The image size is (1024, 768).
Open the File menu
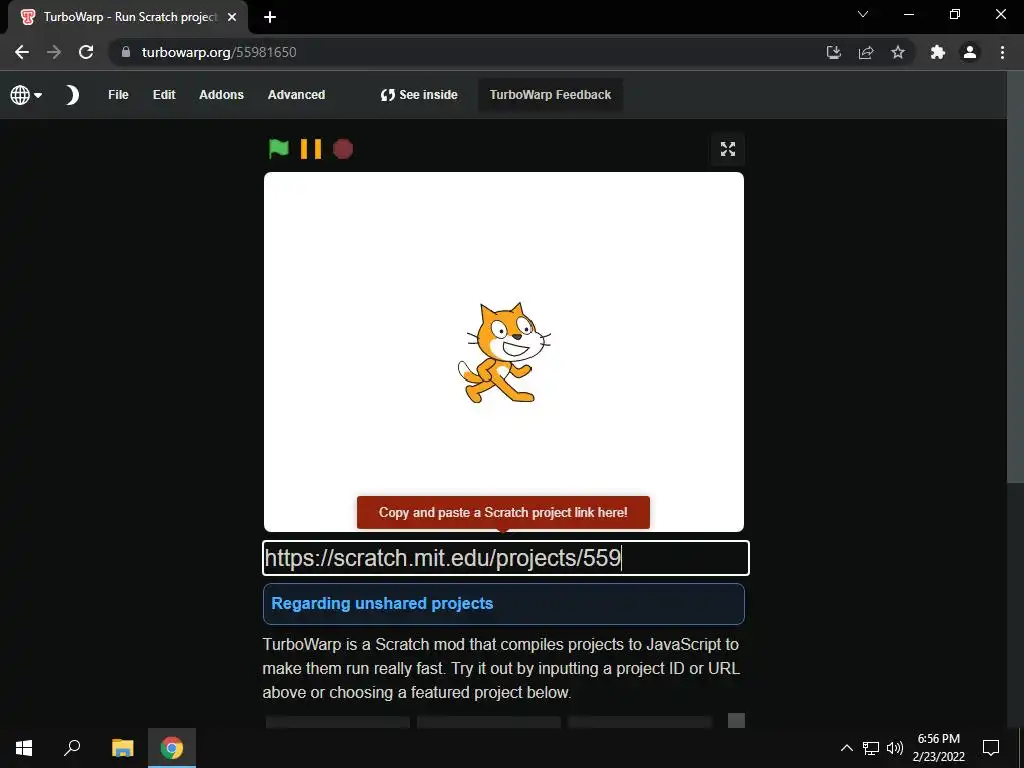pyautogui.click(x=118, y=95)
